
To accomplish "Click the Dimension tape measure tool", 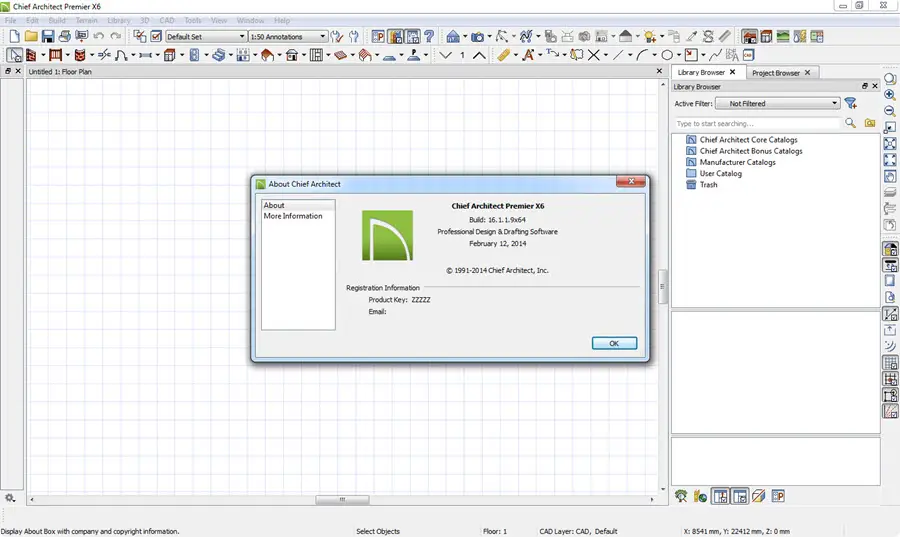I will pyautogui.click(x=503, y=55).
